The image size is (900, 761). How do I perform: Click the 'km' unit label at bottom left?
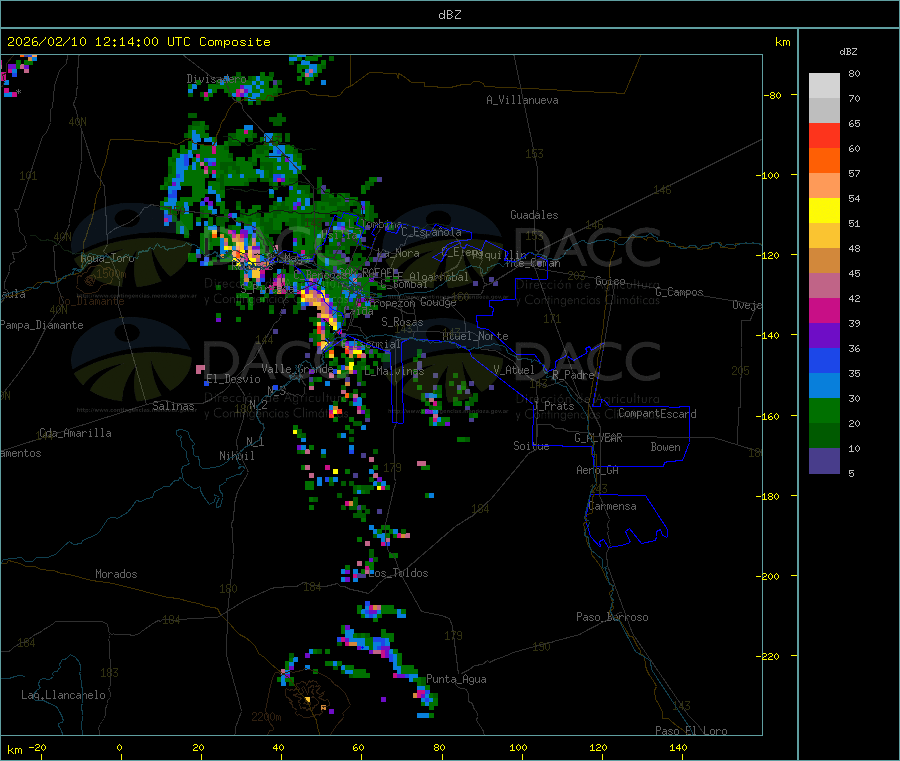14,750
